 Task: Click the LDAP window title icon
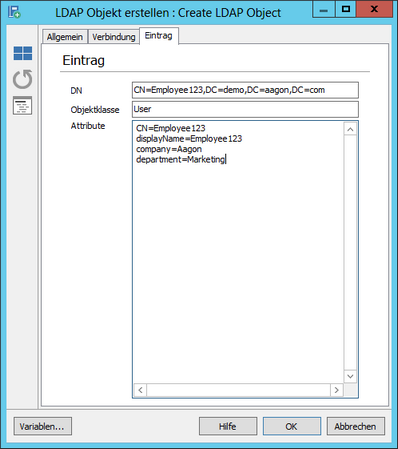tap(14, 12)
